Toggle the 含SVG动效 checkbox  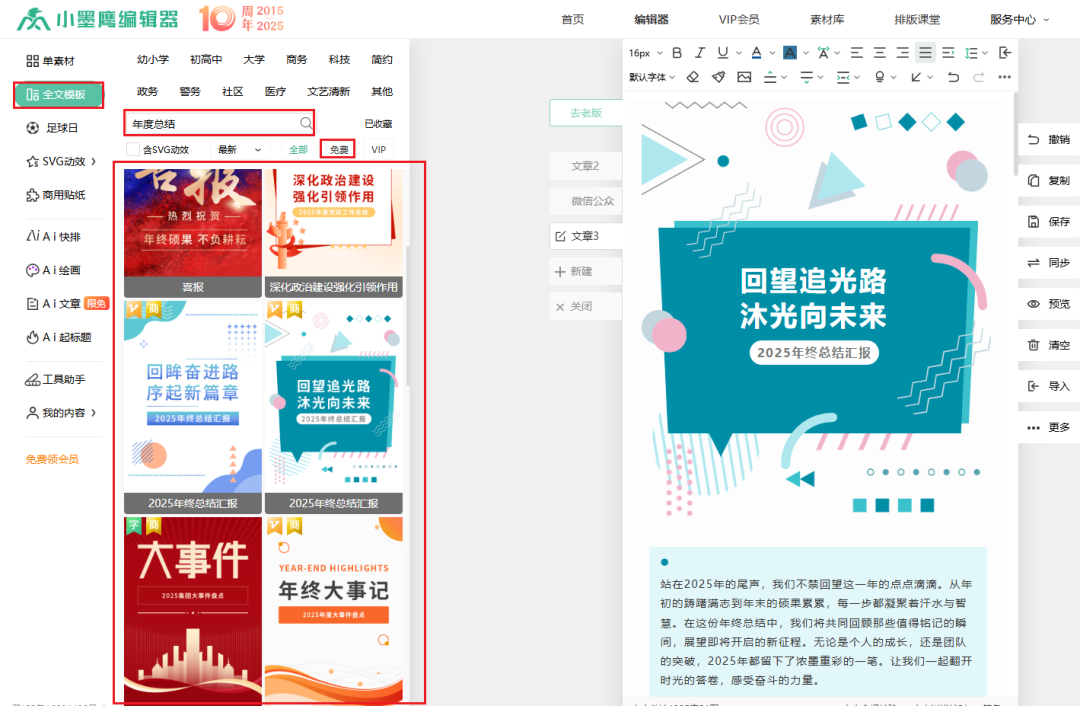(133, 149)
